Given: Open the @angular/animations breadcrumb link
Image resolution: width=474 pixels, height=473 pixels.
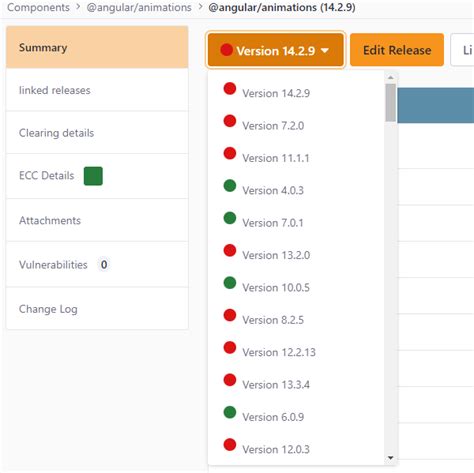Looking at the screenshot, I should pyautogui.click(x=139, y=7).
